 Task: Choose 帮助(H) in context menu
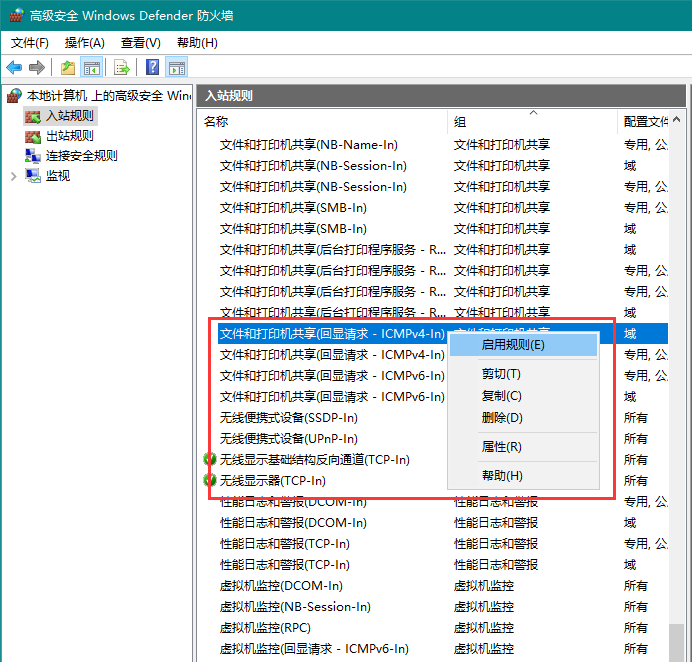523,475
